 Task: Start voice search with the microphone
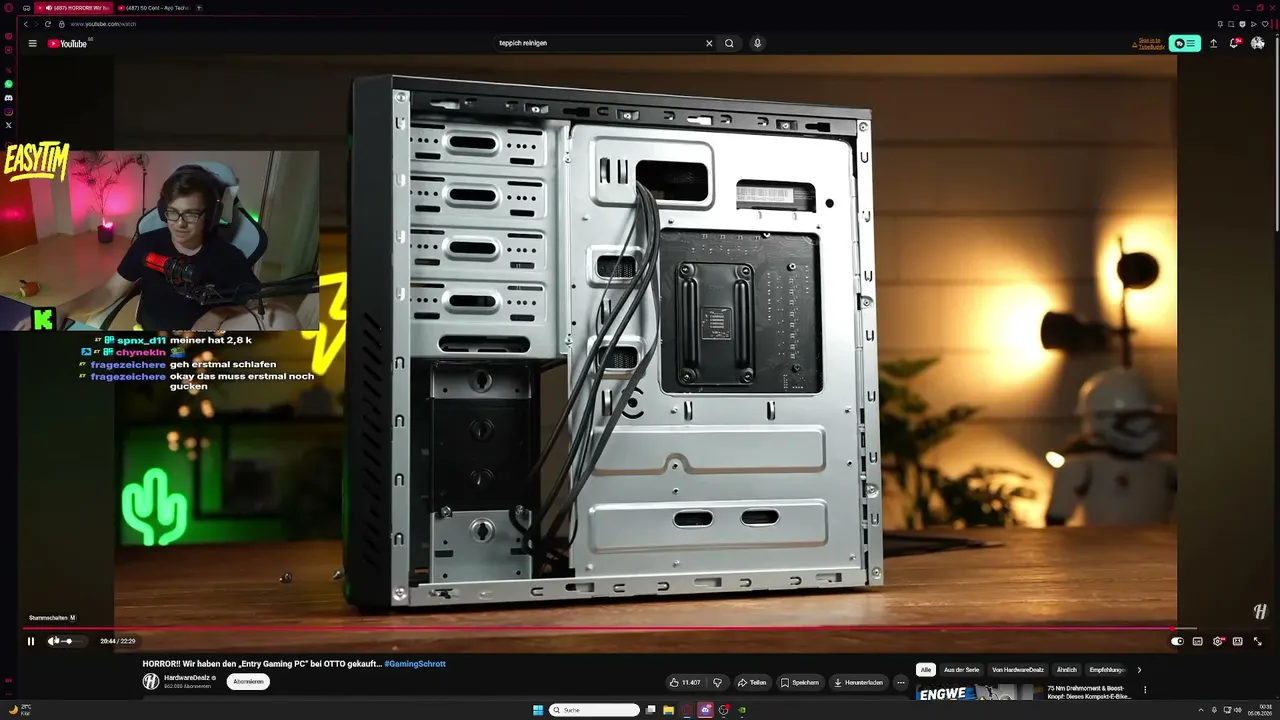[x=757, y=43]
